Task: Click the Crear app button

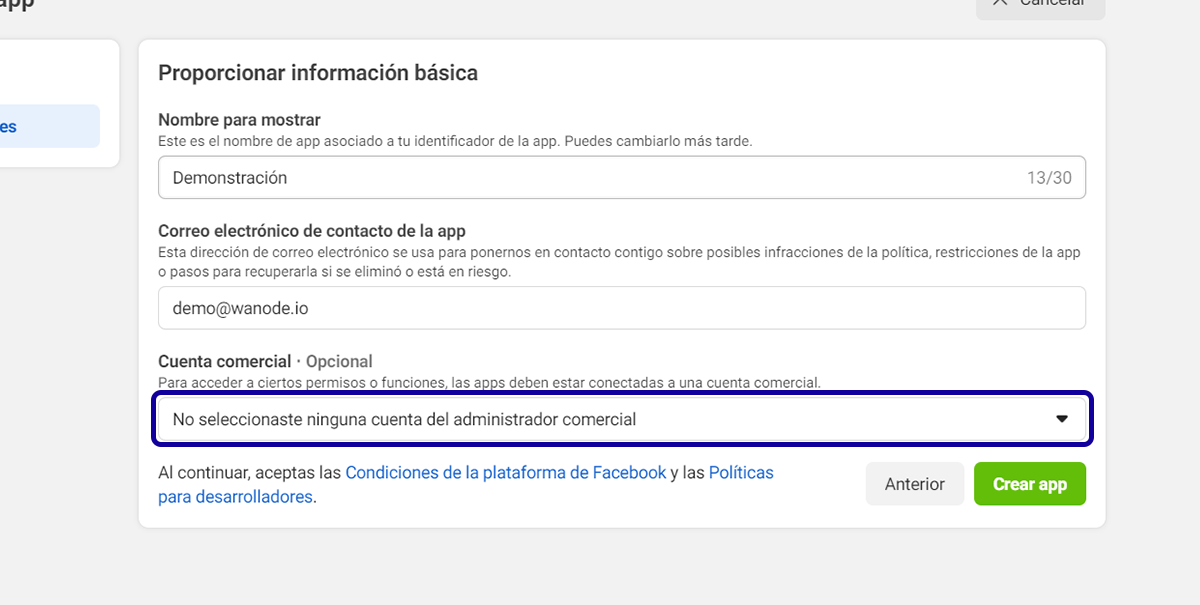Action: (x=1029, y=484)
